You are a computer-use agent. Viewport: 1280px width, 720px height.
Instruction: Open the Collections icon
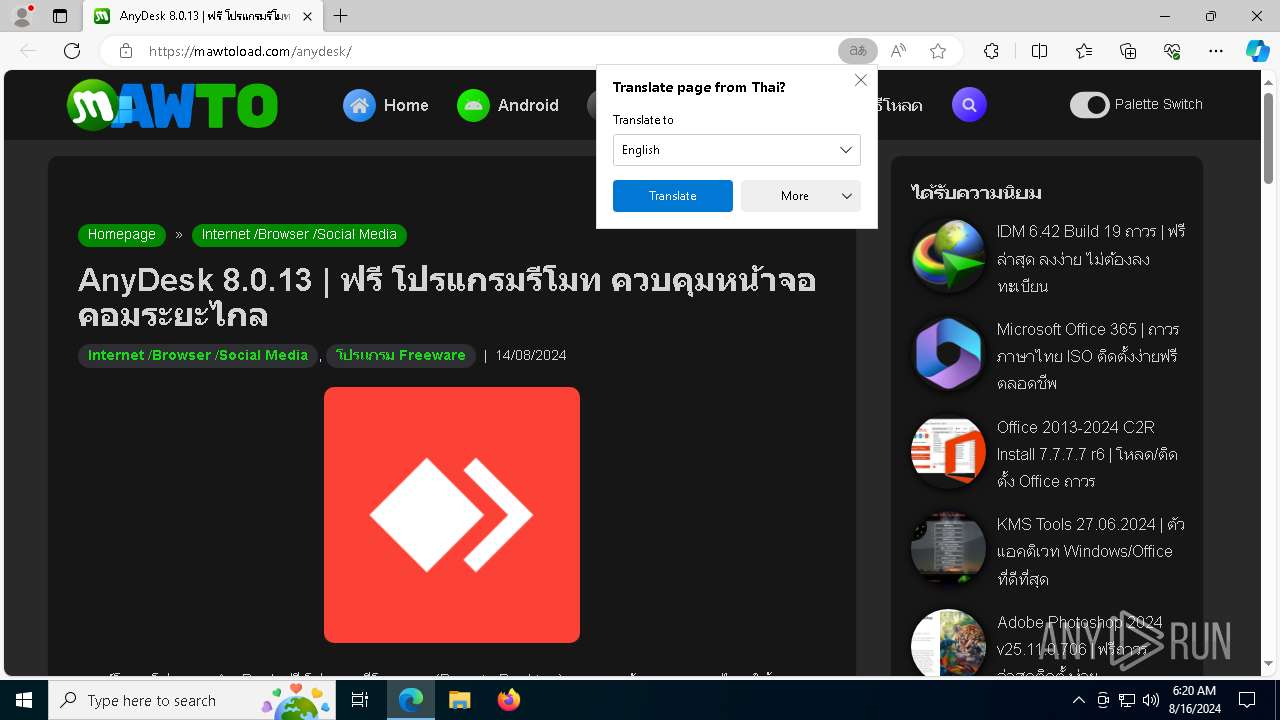coord(1128,51)
